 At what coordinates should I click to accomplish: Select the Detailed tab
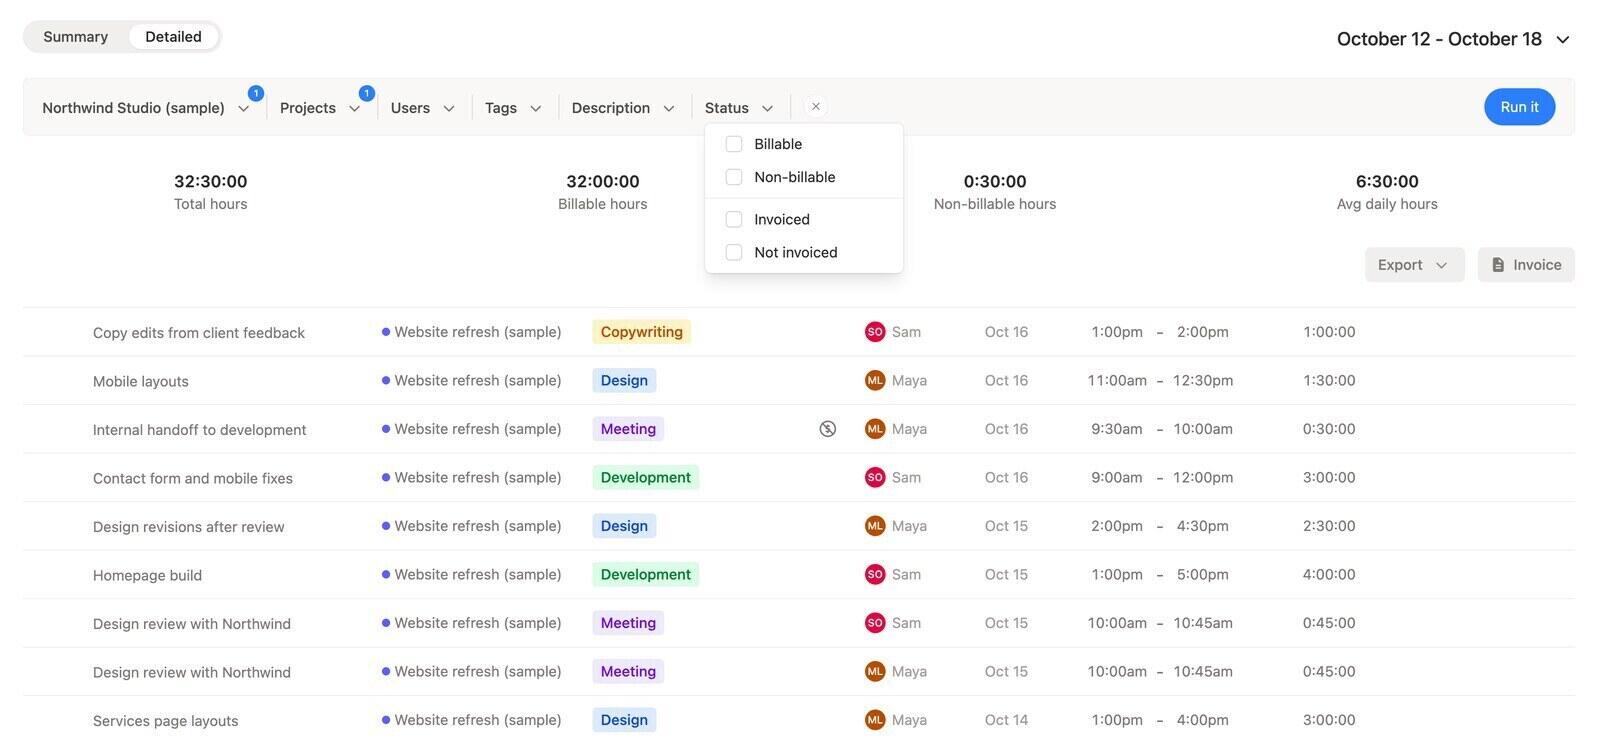tap(173, 37)
